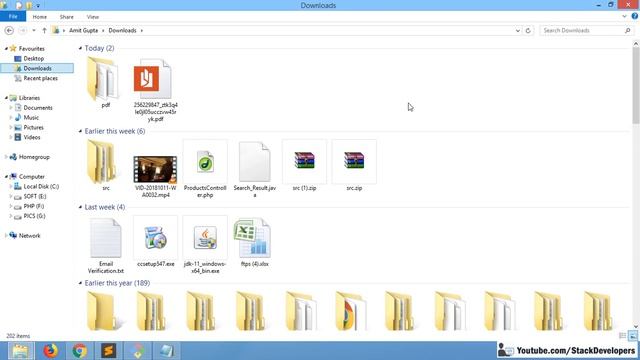Select the jdk-11 windows exe icon
This screenshot has height=360, width=640.
(x=205, y=238)
